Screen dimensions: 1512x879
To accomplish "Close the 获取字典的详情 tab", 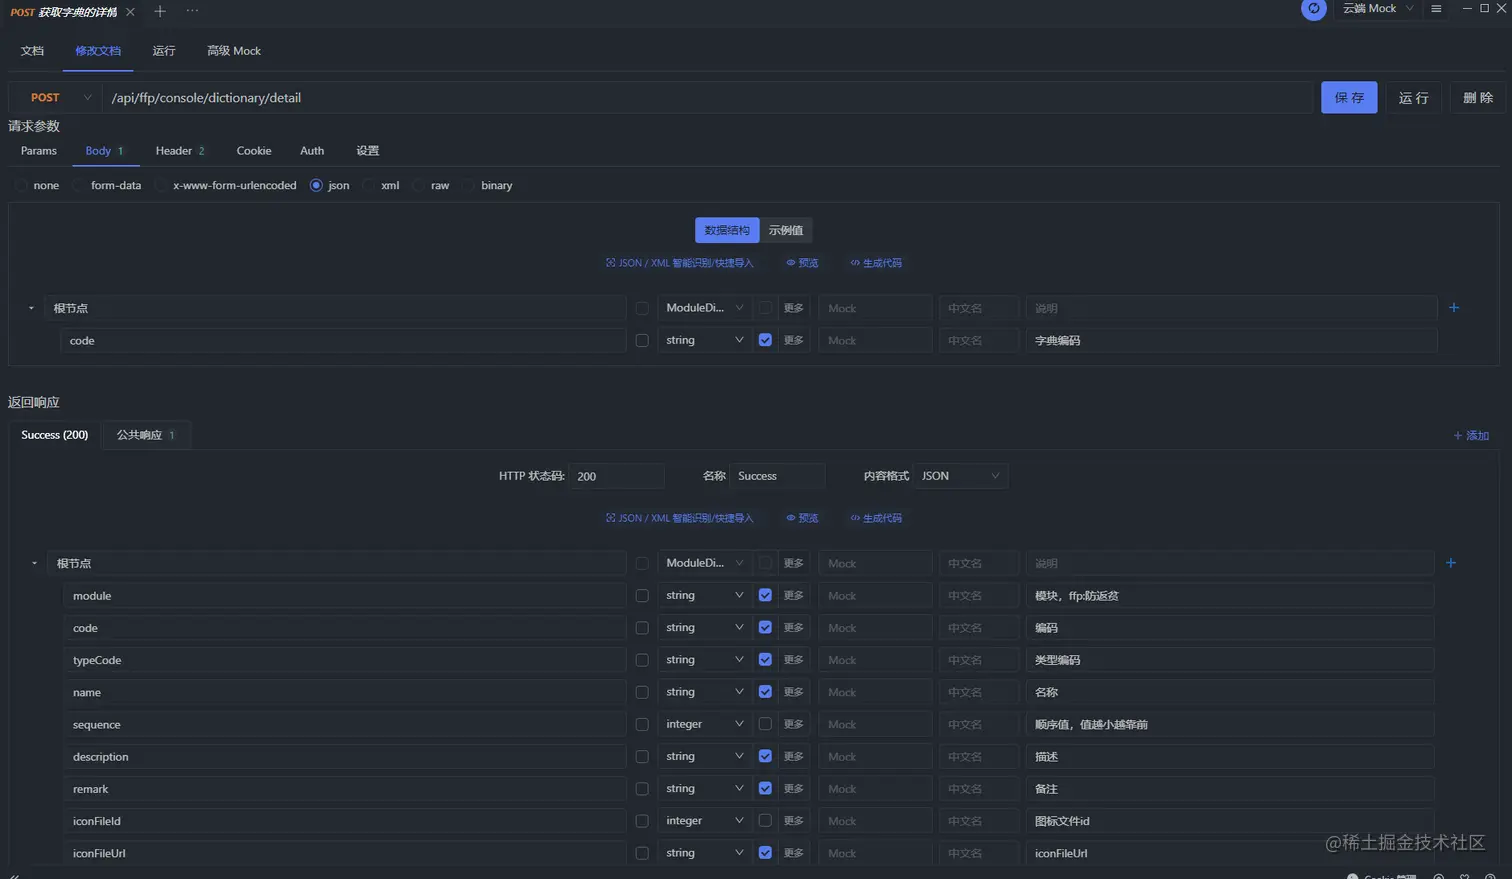I will [x=130, y=12].
